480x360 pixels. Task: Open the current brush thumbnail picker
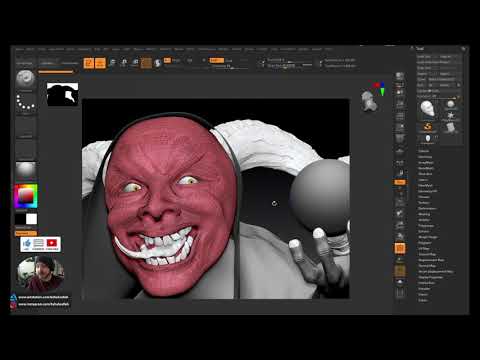[25, 79]
